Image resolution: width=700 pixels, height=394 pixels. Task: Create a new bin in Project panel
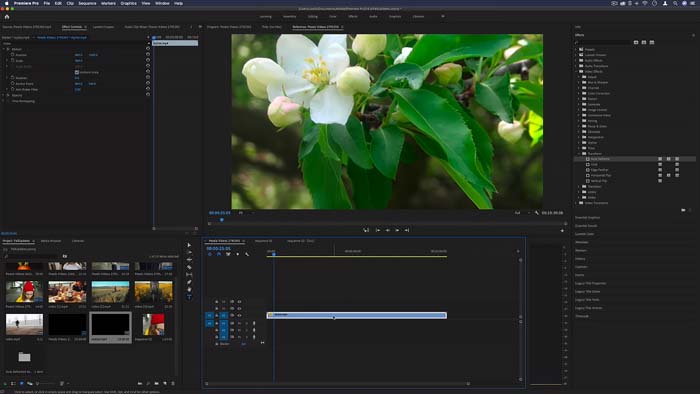(156, 383)
